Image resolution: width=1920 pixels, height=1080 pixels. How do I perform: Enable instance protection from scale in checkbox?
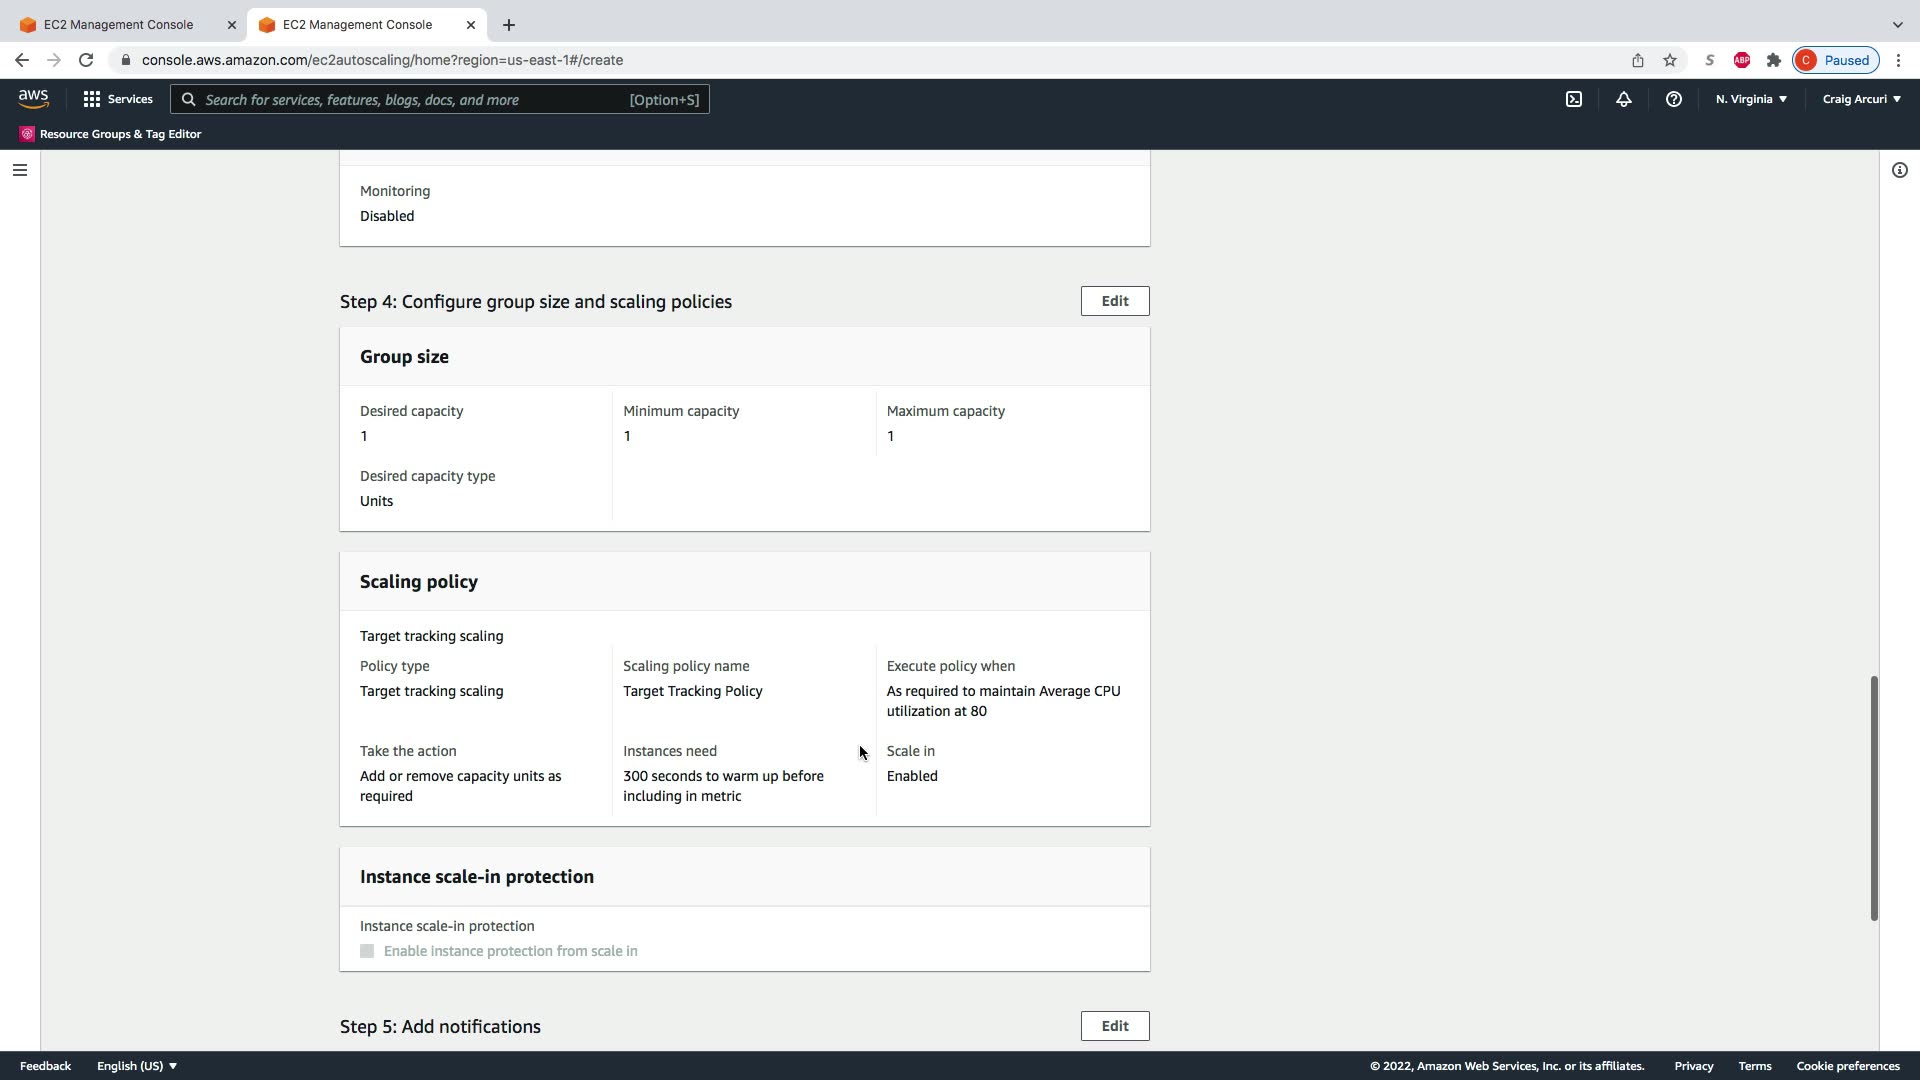tap(367, 951)
